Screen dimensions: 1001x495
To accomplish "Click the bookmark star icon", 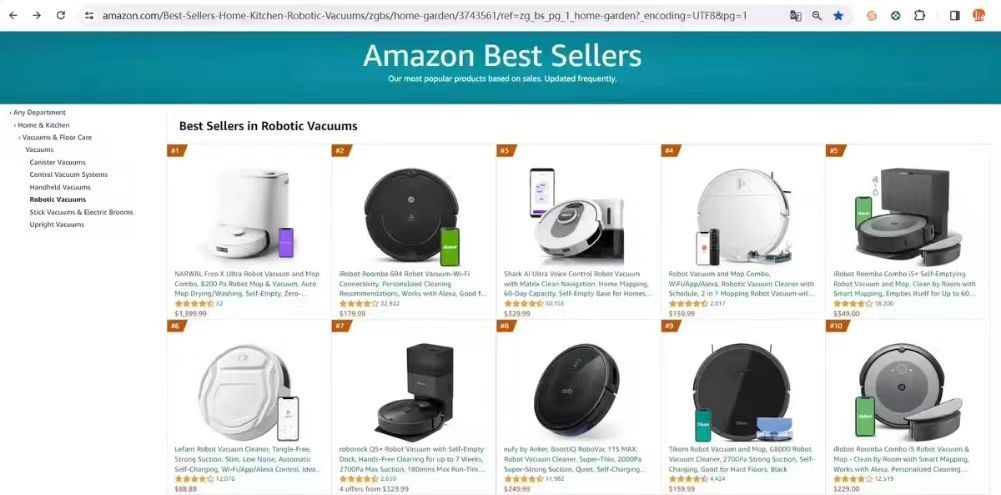I will click(x=838, y=15).
